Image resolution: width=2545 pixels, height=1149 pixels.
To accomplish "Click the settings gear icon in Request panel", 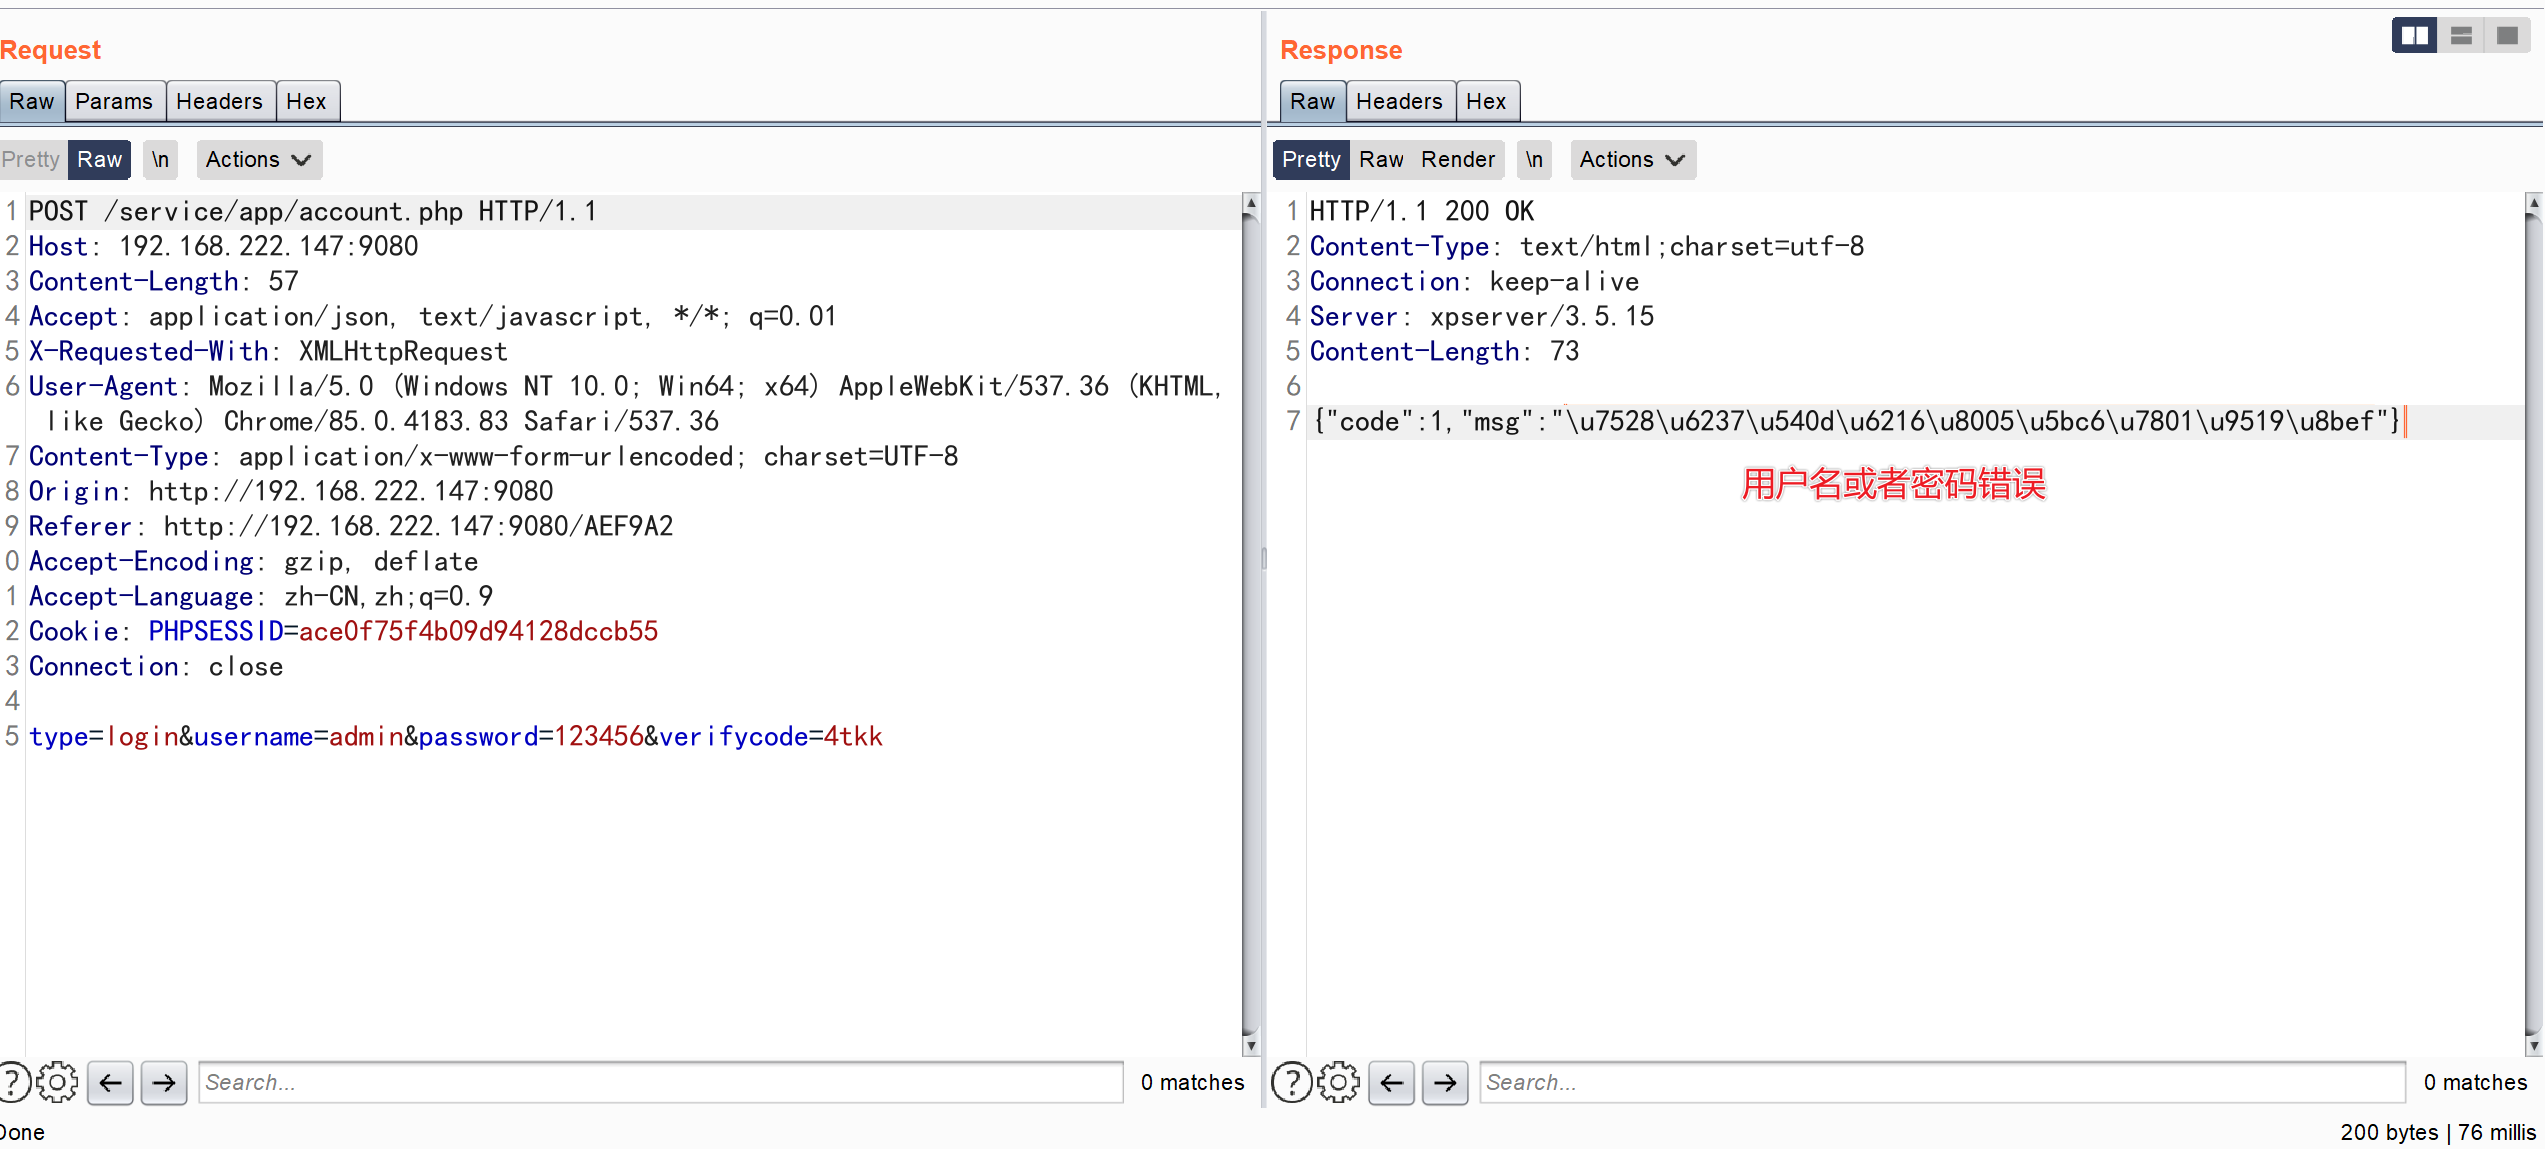I will (57, 1081).
